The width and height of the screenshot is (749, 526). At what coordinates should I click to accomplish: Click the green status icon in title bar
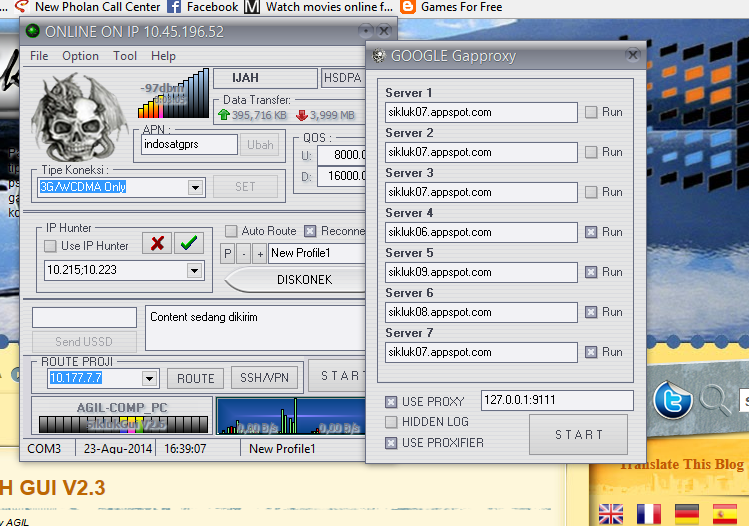tap(32, 32)
